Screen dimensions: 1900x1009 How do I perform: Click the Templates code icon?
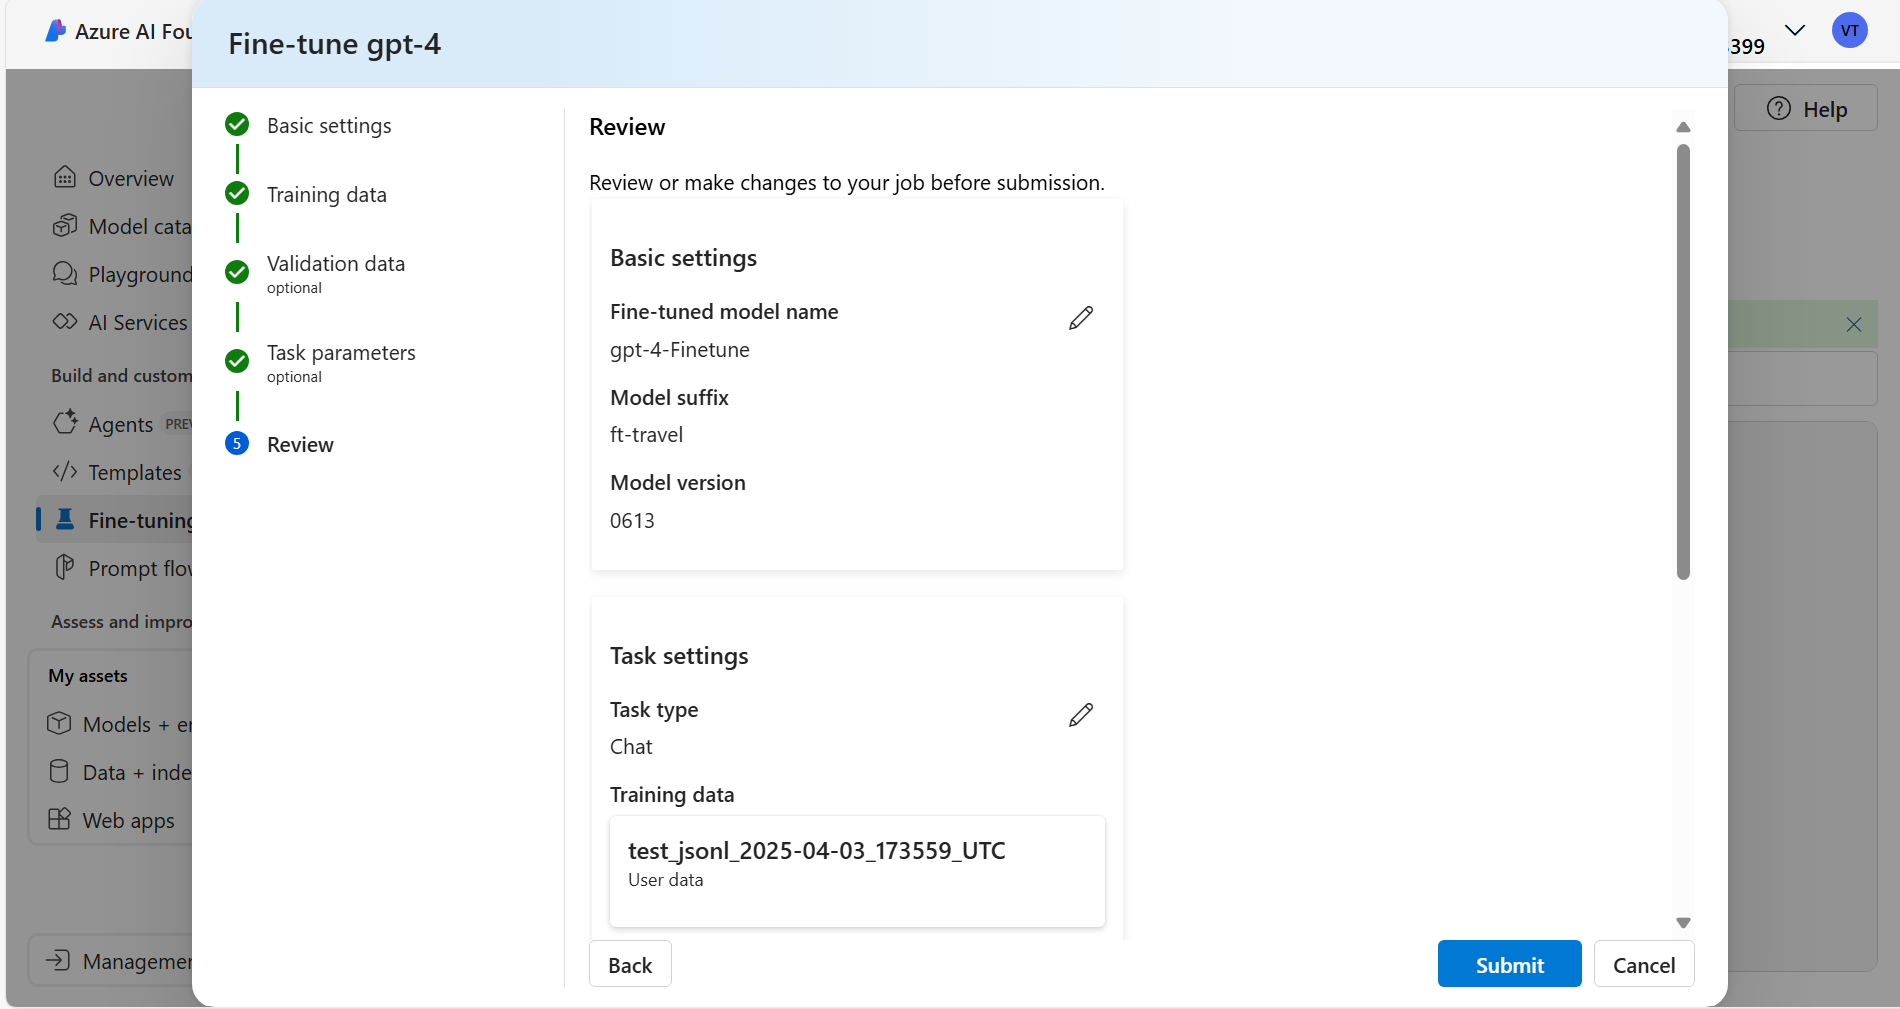pos(65,471)
